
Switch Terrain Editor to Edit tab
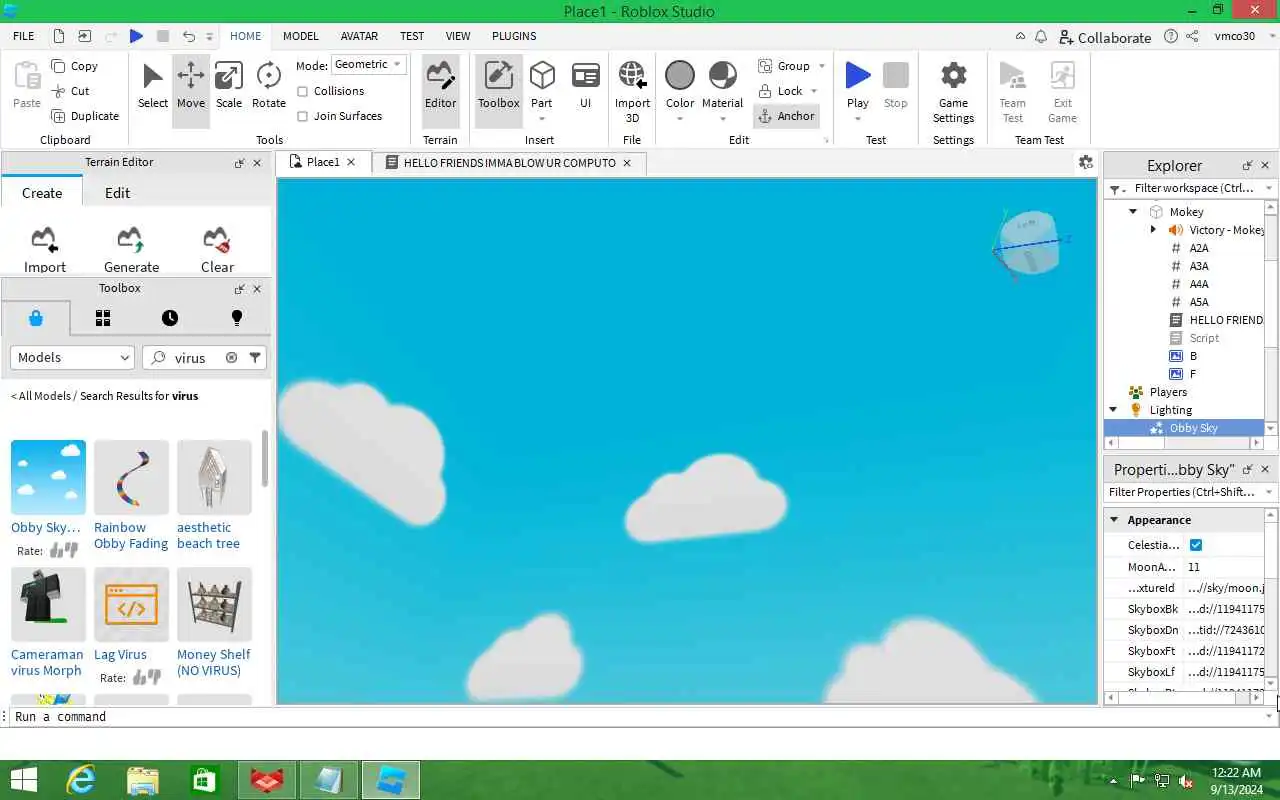pos(118,193)
